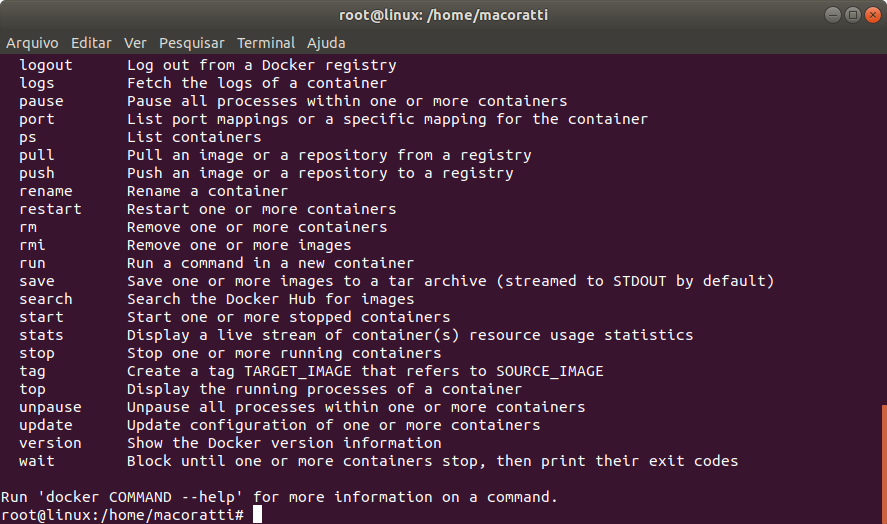The image size is (887, 524).
Task: Open the Editar menu
Action: click(91, 43)
